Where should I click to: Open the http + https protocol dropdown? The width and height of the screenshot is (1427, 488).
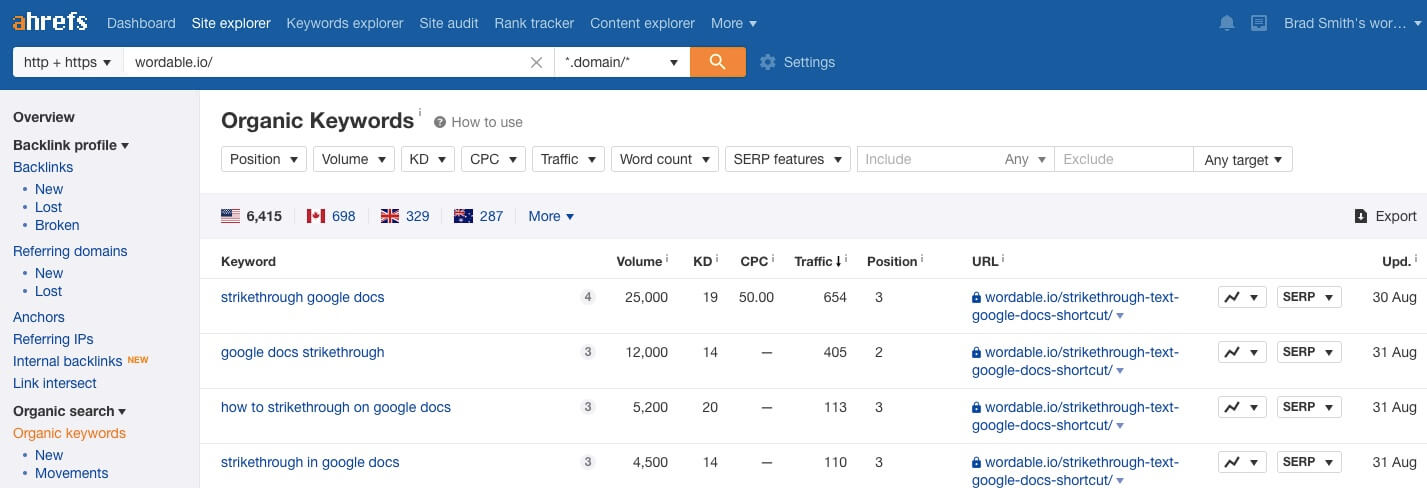tap(67, 62)
